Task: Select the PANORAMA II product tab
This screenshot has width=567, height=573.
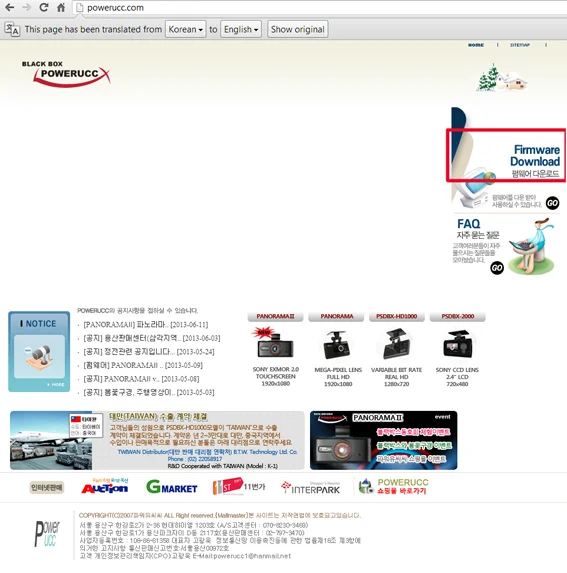Action: pos(275,316)
